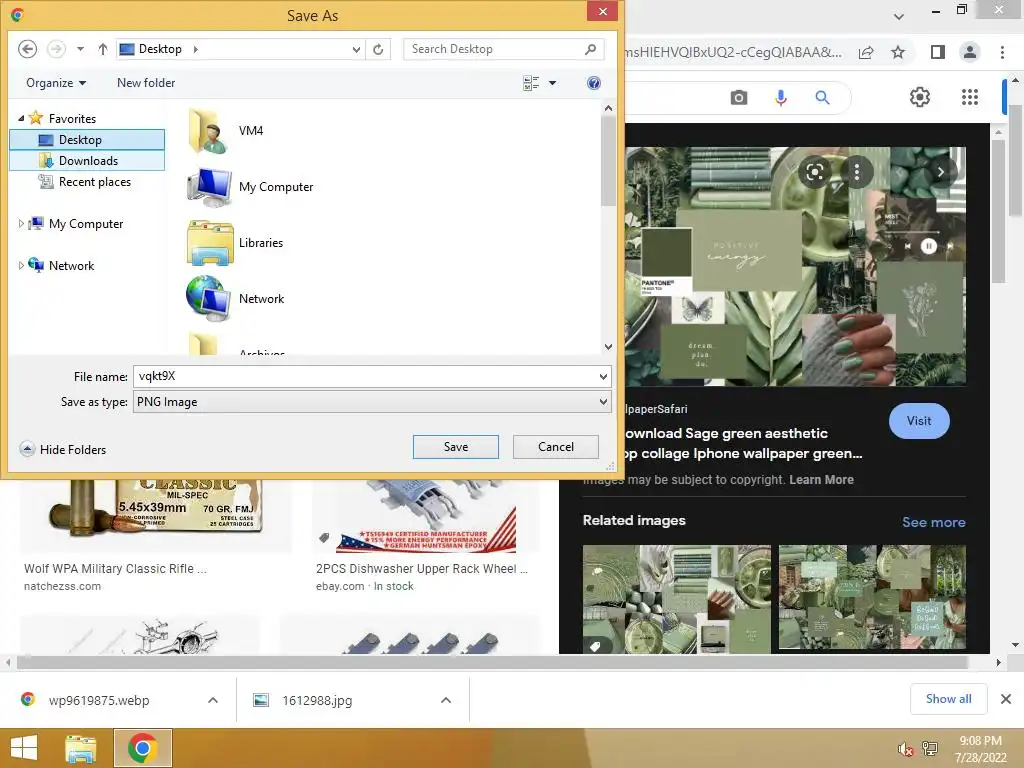This screenshot has height=768, width=1024.
Task: Click the file list scrollbar up arrow
Action: coord(609,108)
